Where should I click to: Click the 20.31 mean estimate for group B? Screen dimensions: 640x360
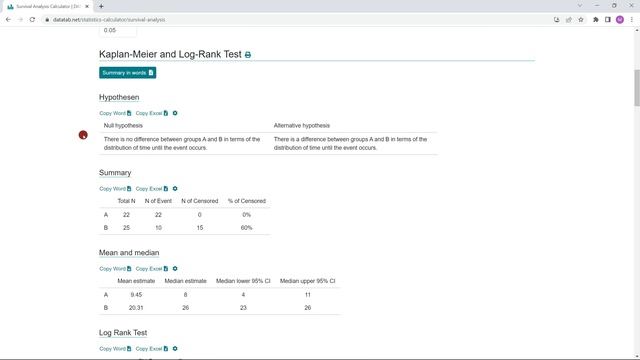pyautogui.click(x=136, y=308)
